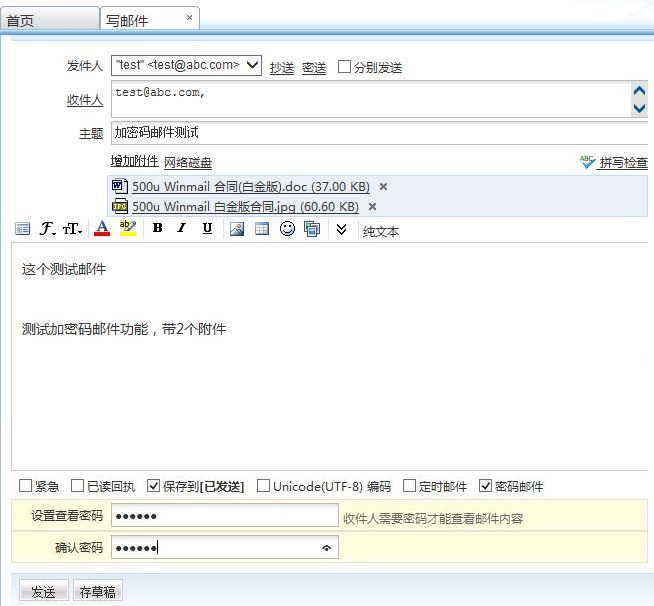654x606 pixels.
Task: Click the 设置查看密码 password field
Action: pyautogui.click(x=224, y=515)
